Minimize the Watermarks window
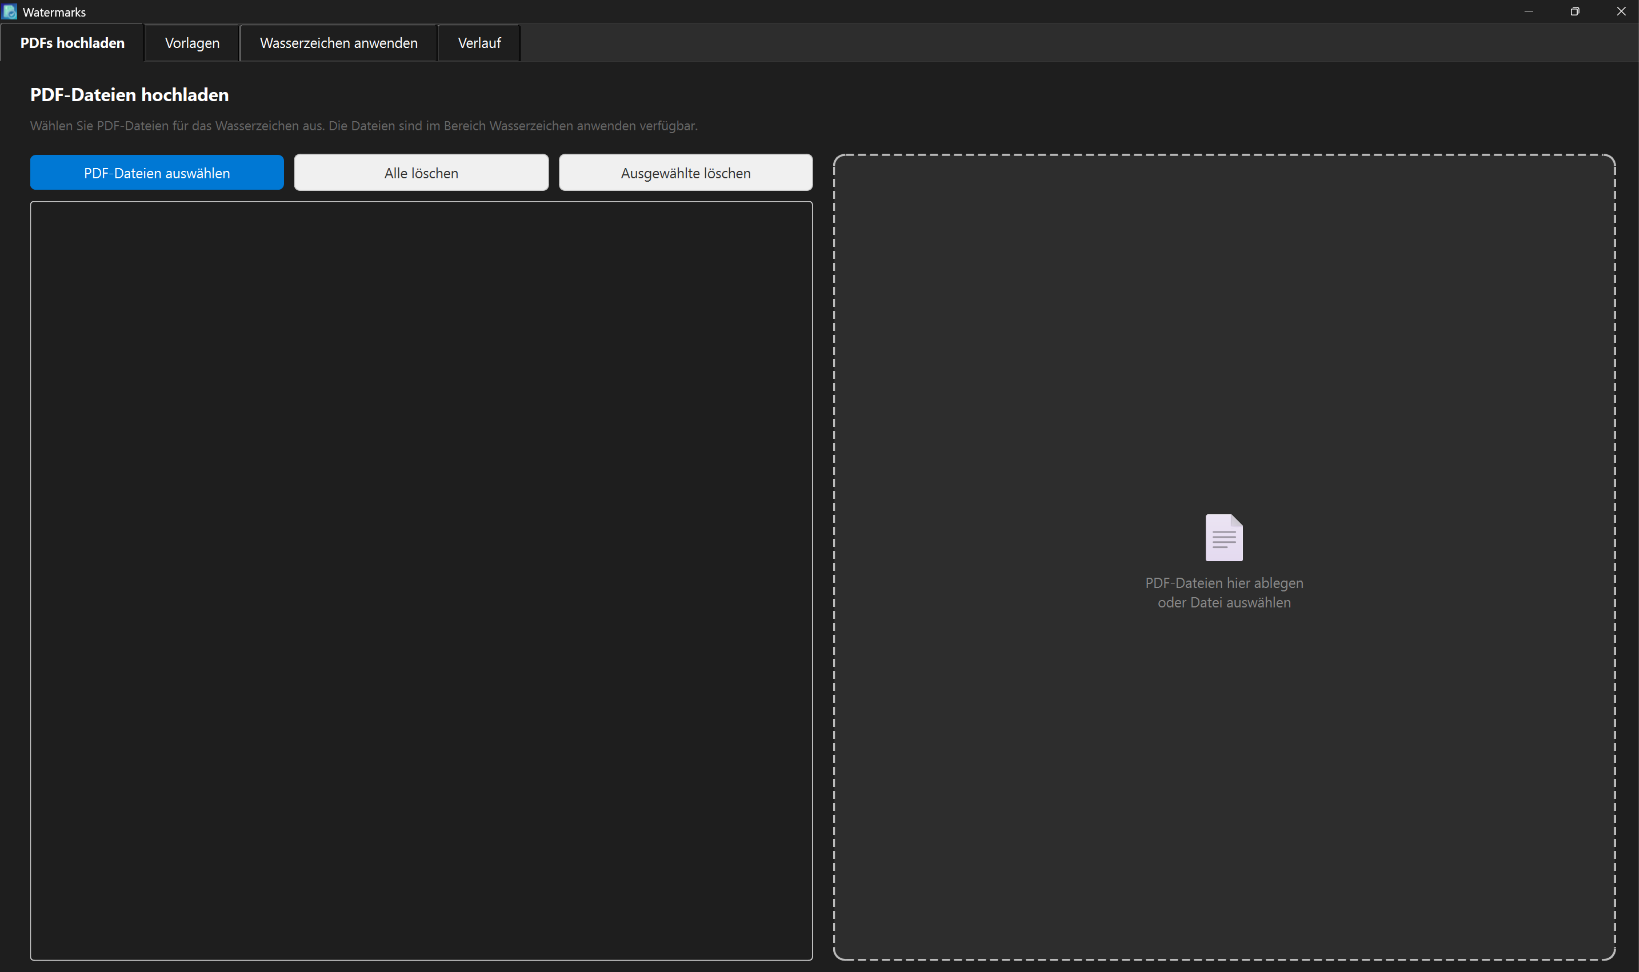The width and height of the screenshot is (1639, 972). [1528, 12]
